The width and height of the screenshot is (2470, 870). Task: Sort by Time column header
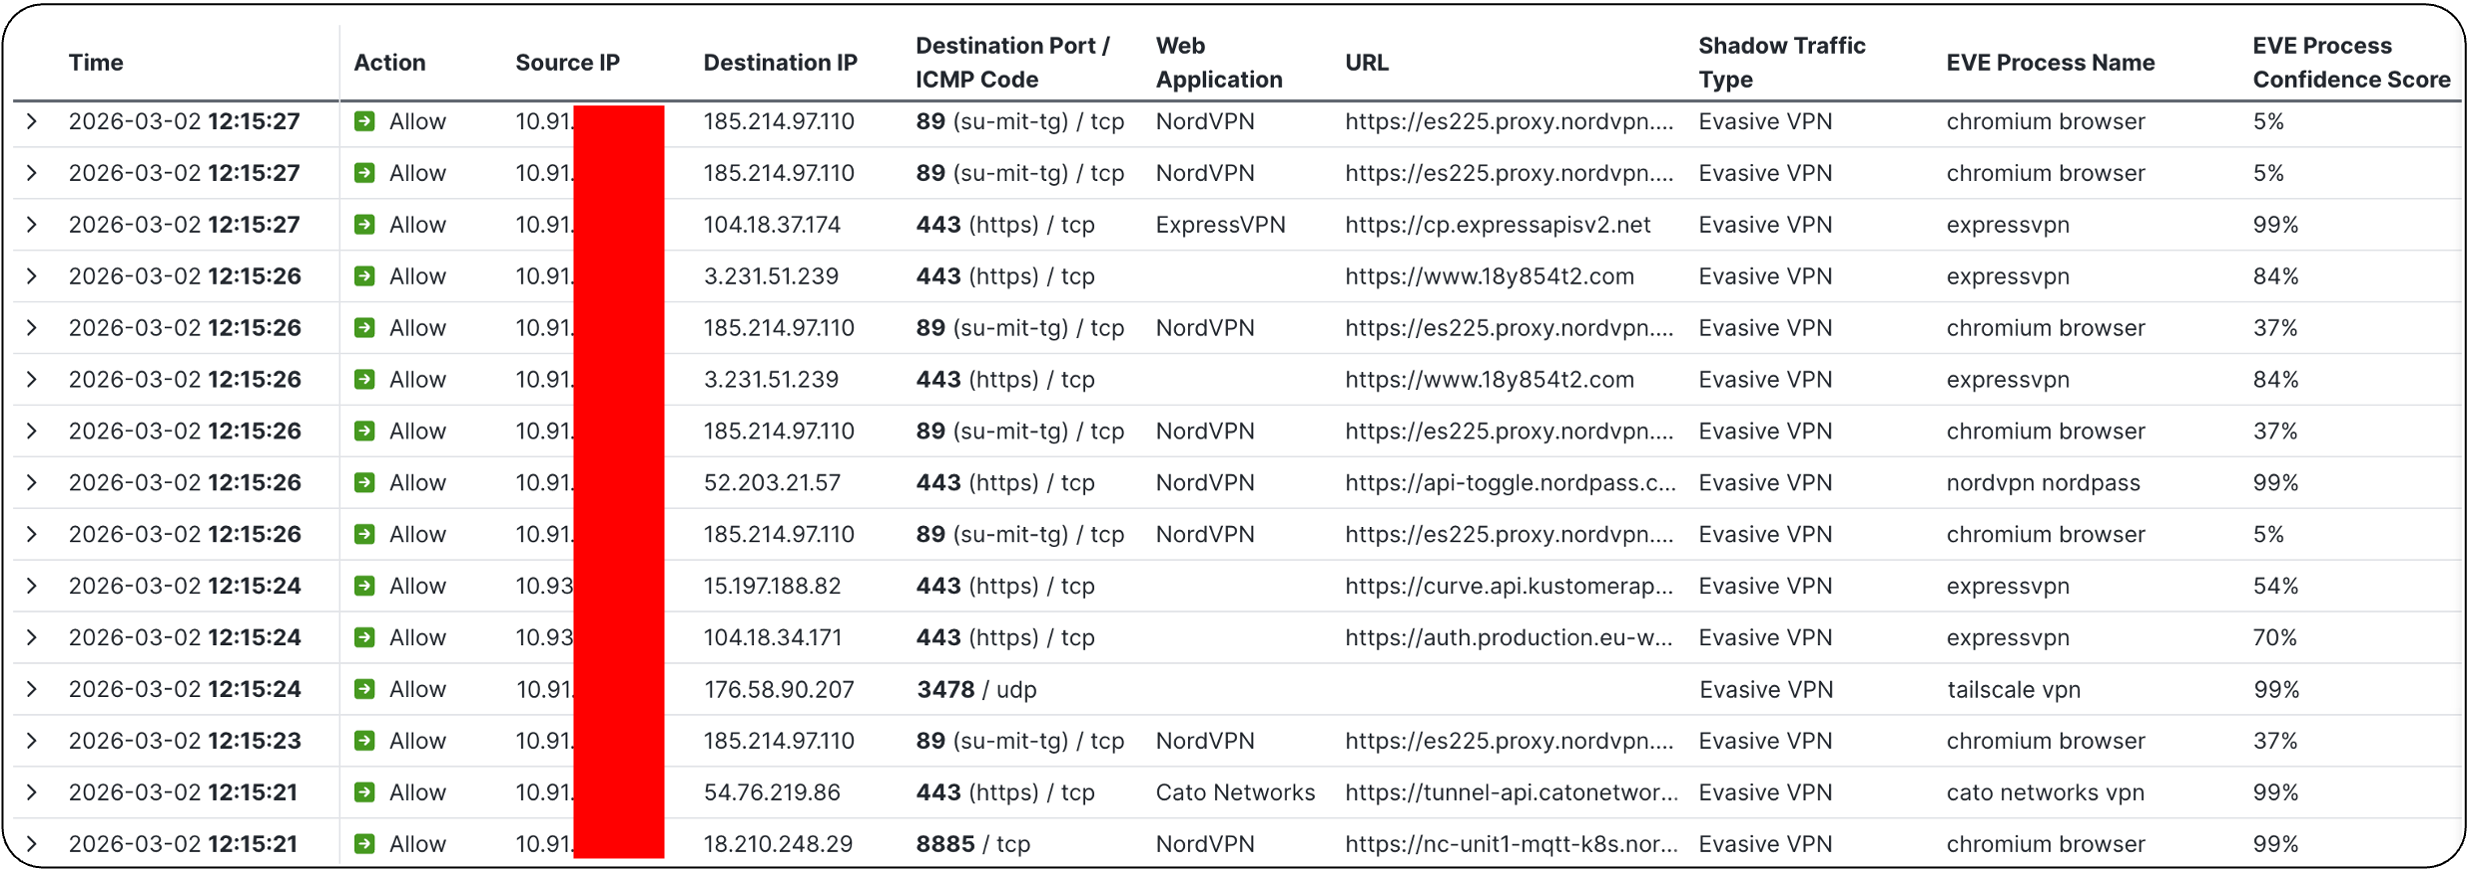coord(96,62)
